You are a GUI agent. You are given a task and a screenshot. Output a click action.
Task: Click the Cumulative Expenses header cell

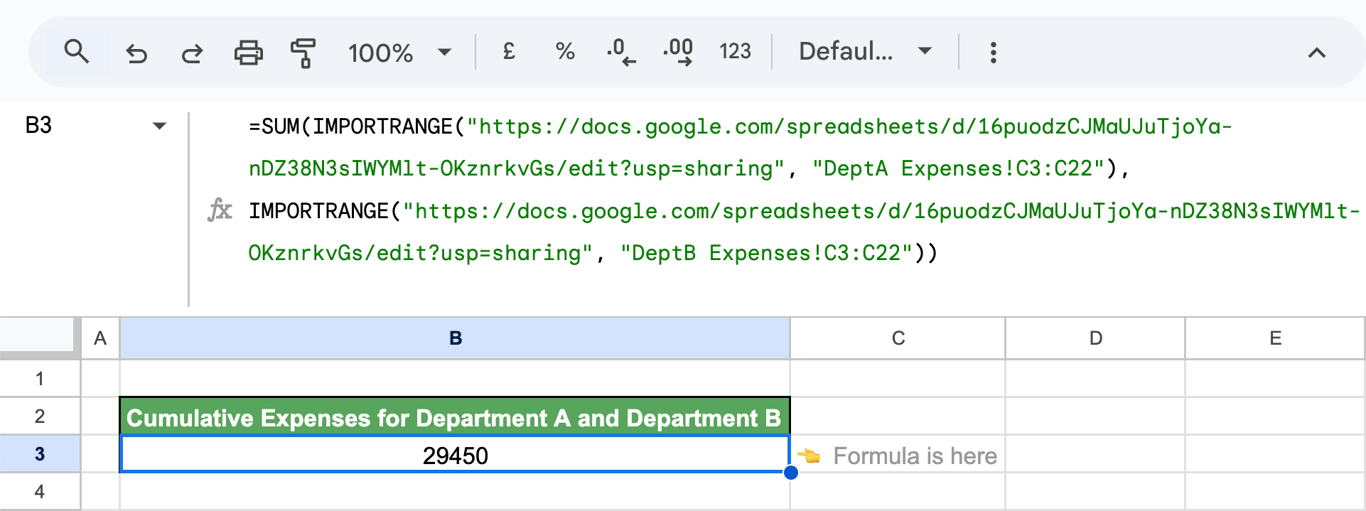click(x=455, y=417)
